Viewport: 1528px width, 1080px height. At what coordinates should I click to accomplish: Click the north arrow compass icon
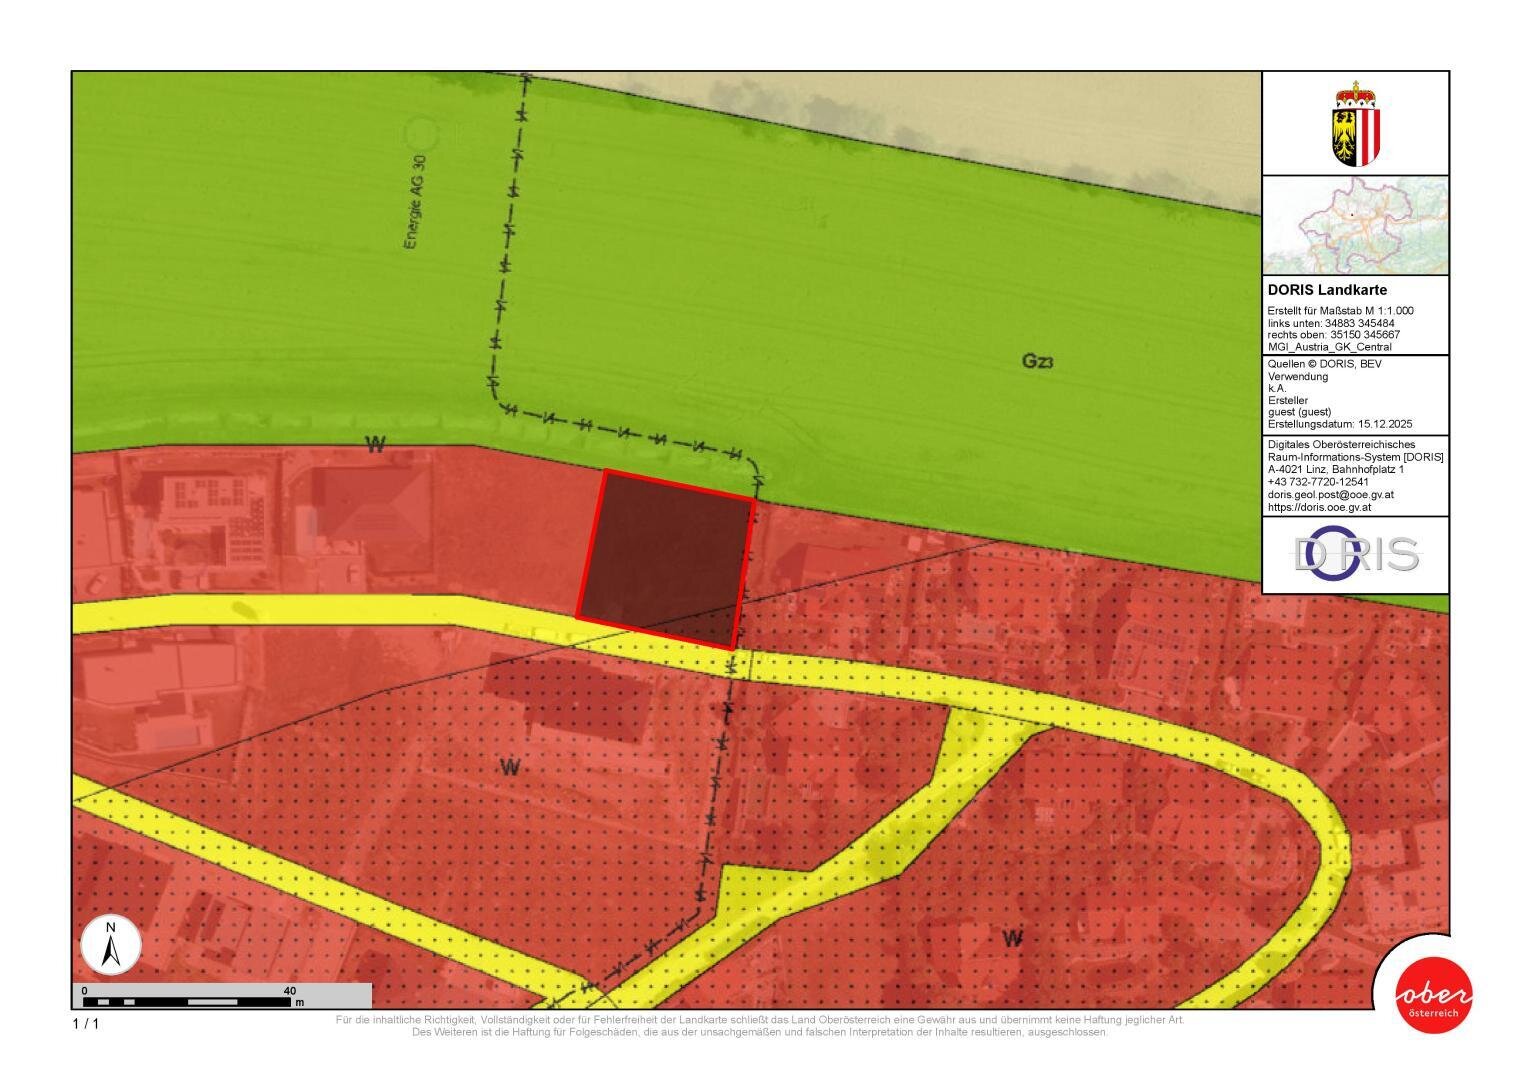[x=111, y=945]
